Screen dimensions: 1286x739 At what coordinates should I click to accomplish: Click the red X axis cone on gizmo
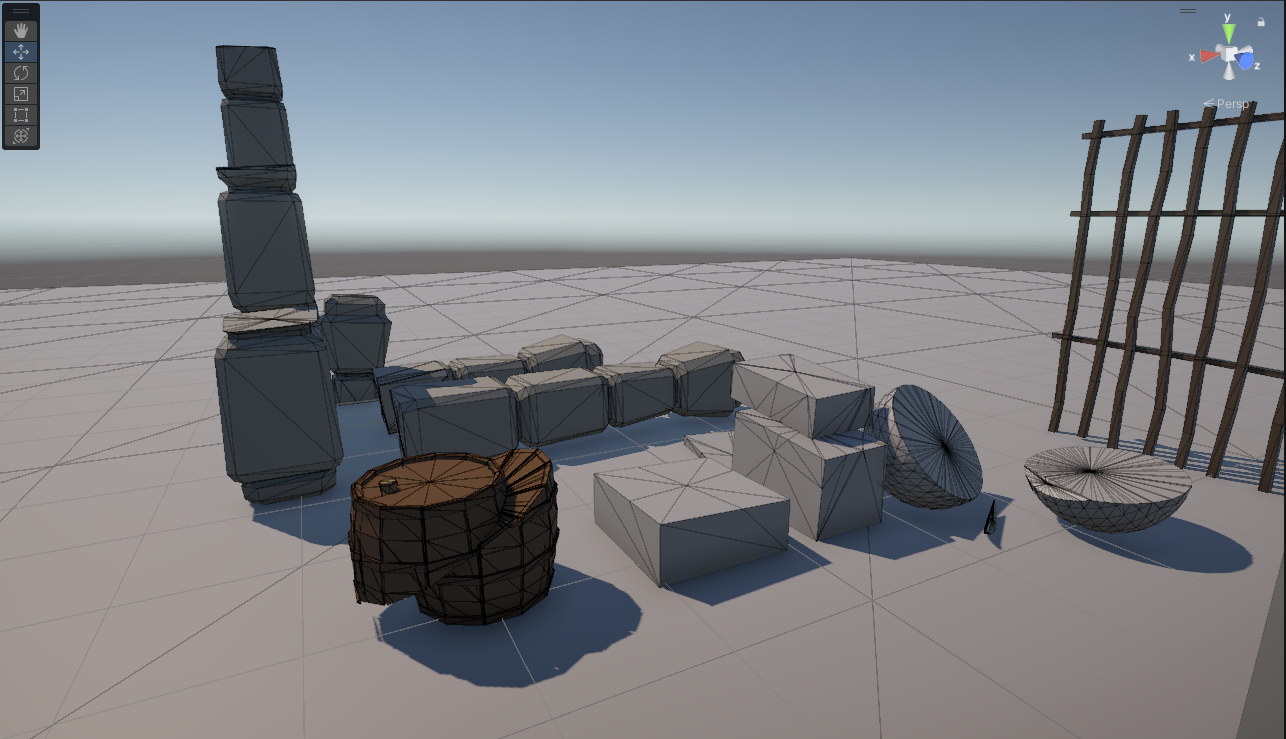point(1208,57)
